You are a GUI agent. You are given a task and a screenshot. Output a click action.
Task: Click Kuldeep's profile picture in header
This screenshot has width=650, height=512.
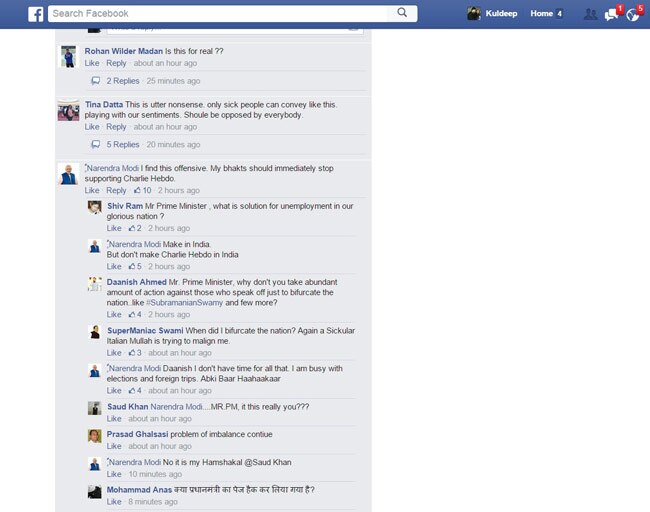(x=474, y=14)
